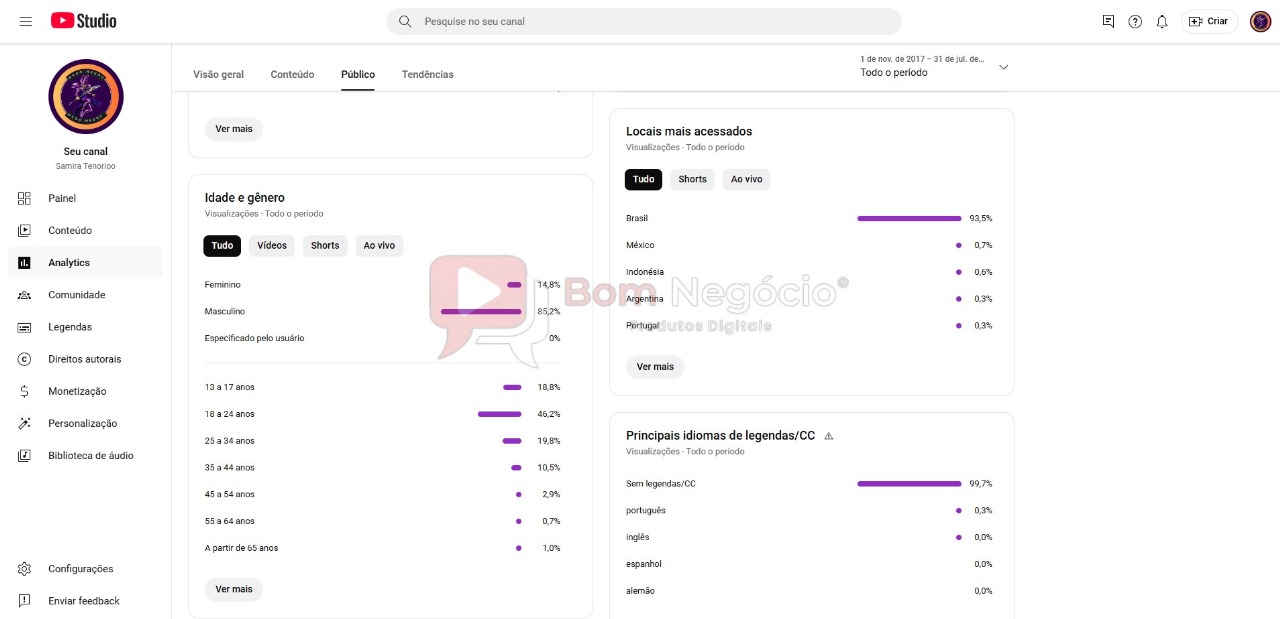
Task: Click the Configurações gear icon
Action: (x=25, y=569)
